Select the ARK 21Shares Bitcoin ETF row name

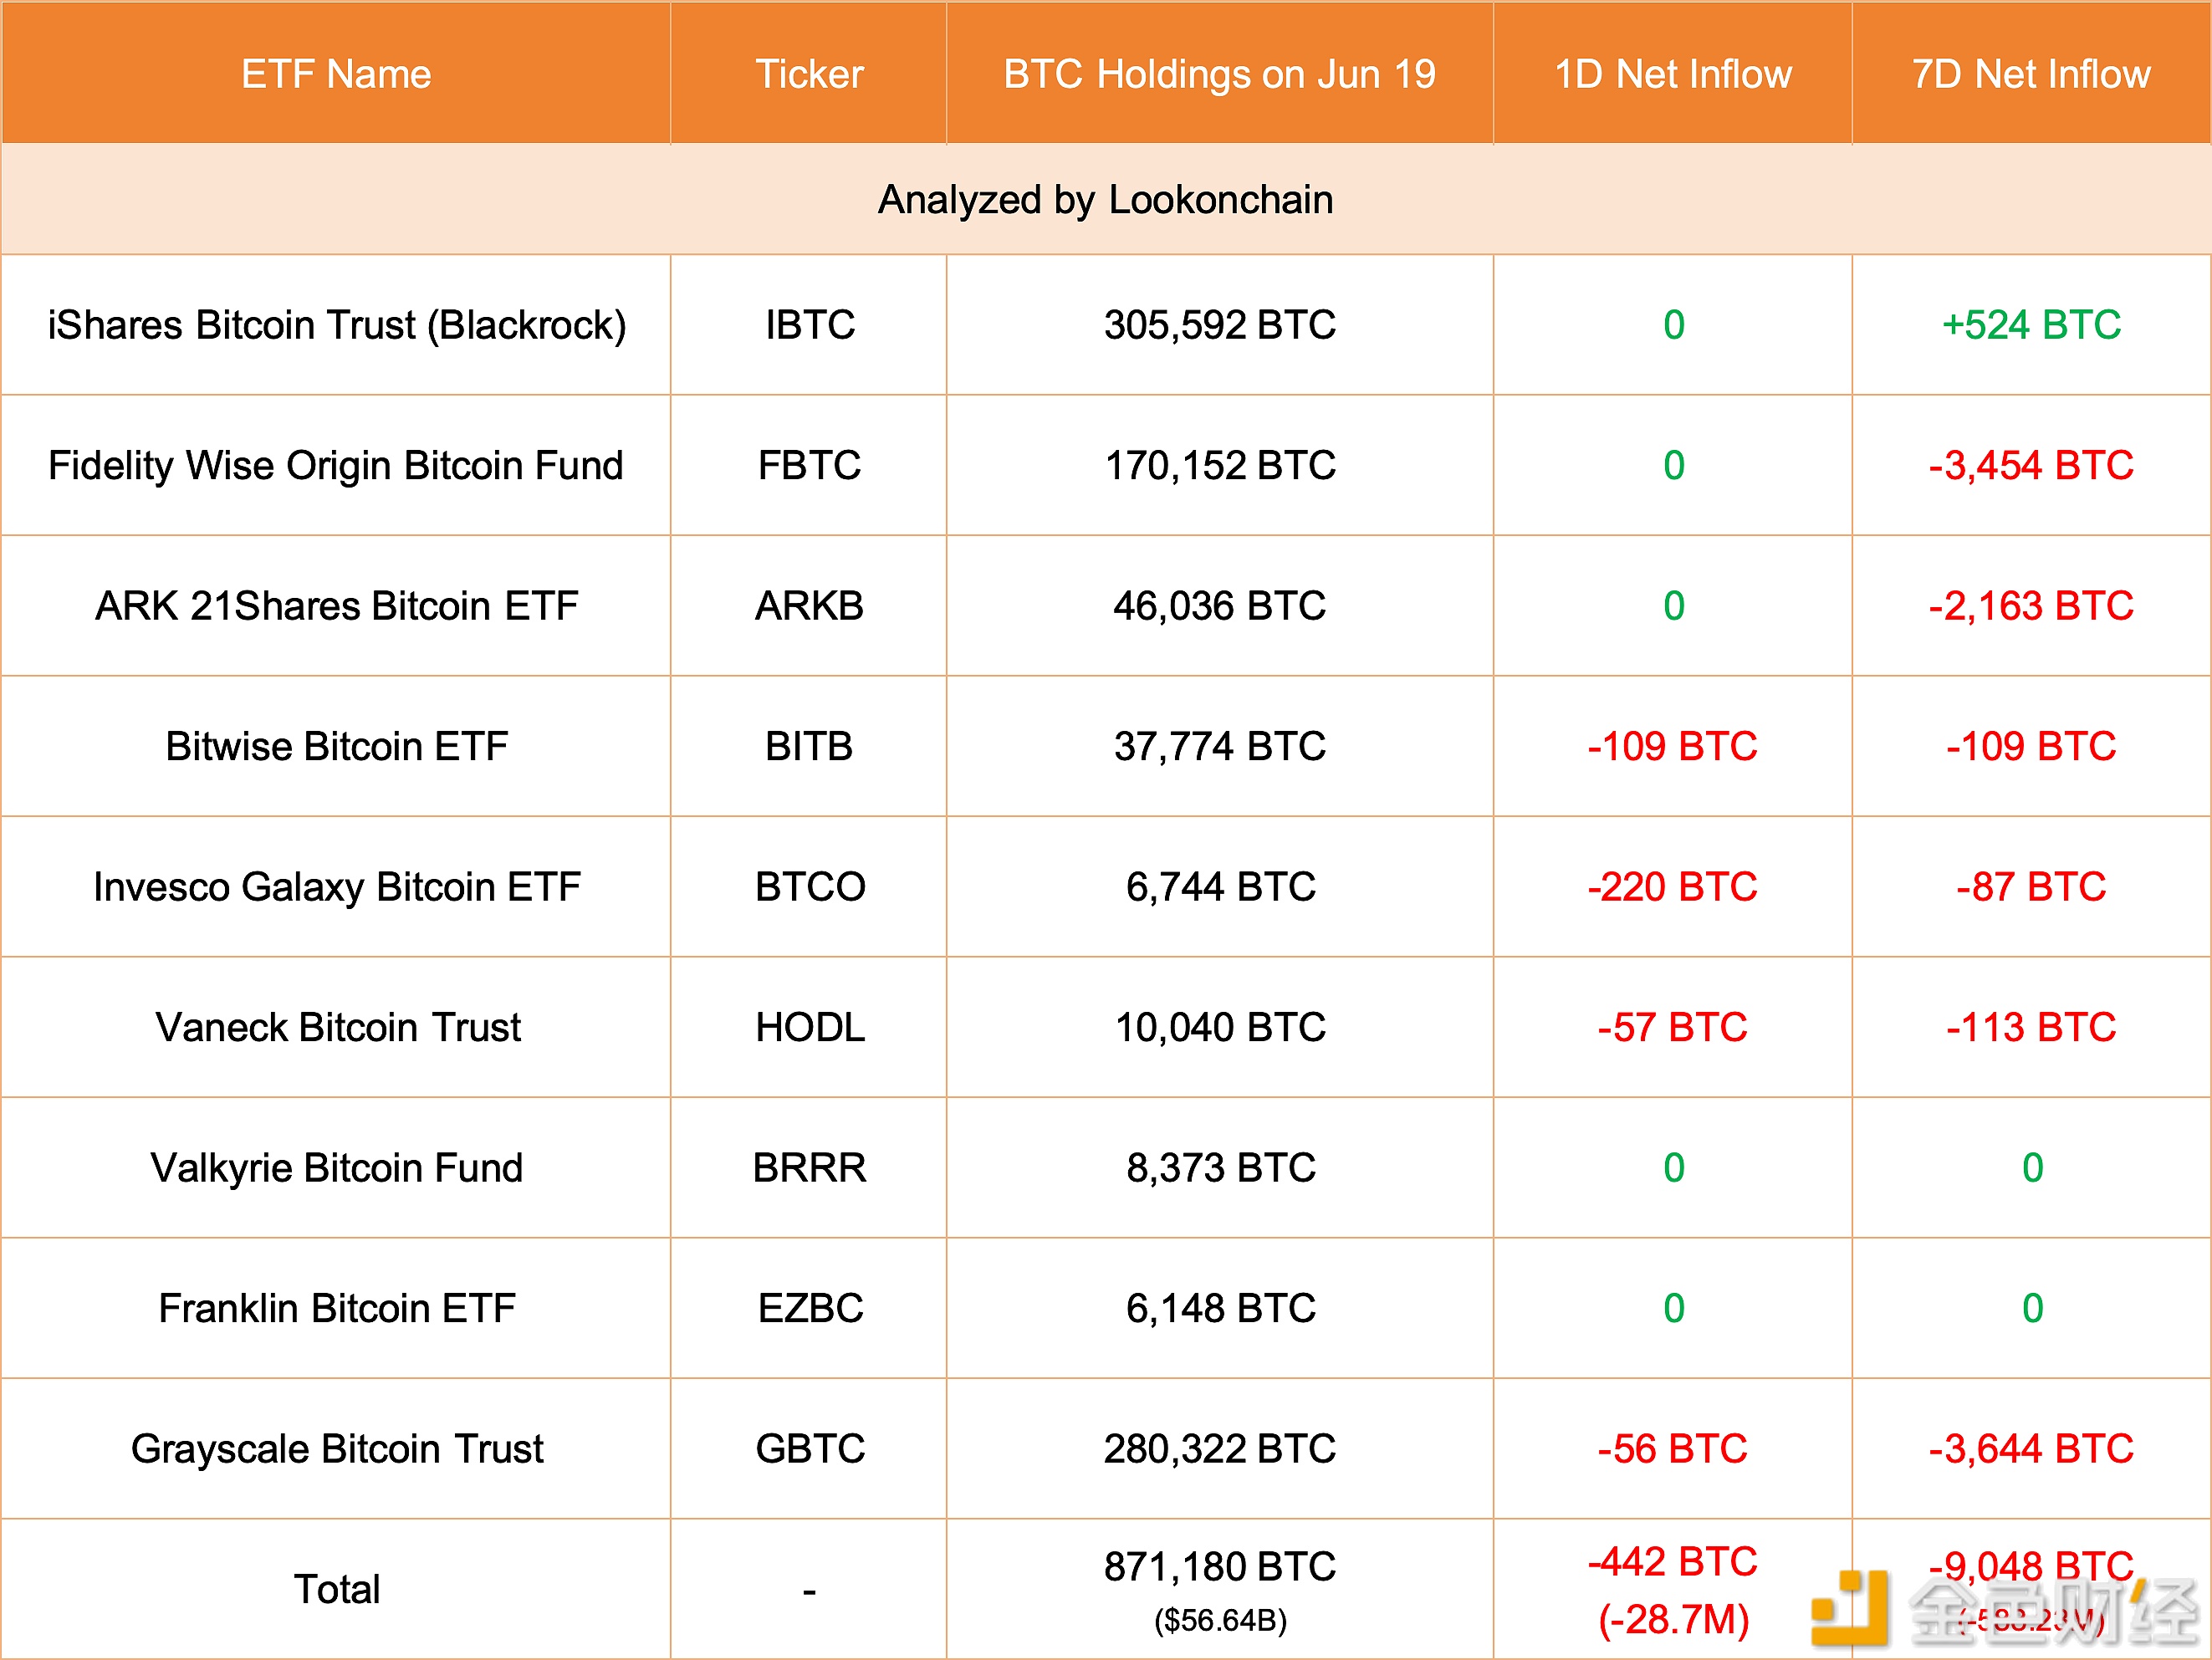point(336,606)
